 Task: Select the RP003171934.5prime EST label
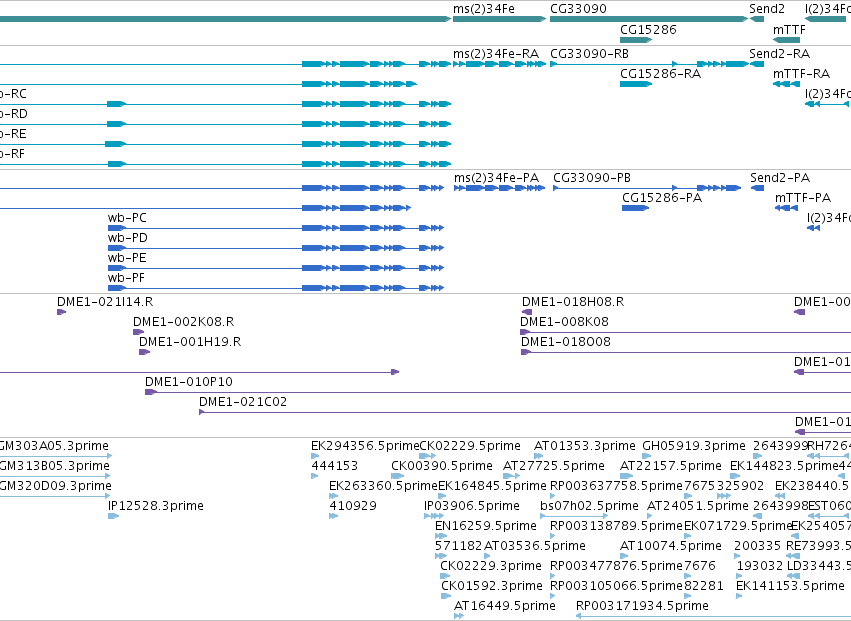click(642, 606)
